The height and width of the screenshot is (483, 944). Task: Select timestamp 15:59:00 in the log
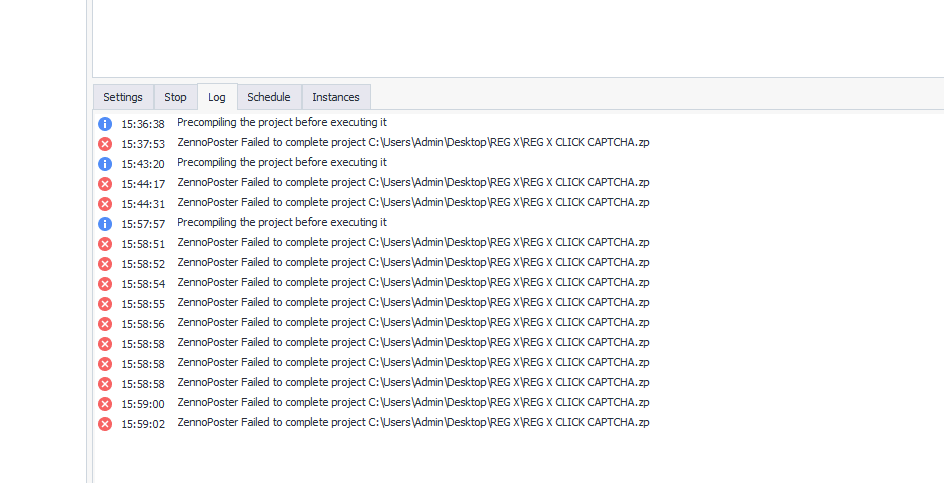click(143, 404)
